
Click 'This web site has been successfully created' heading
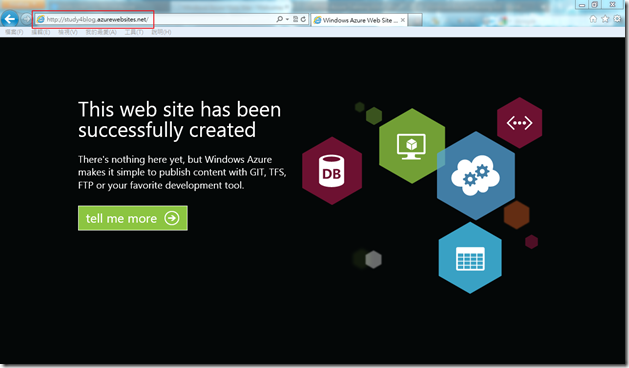(179, 120)
